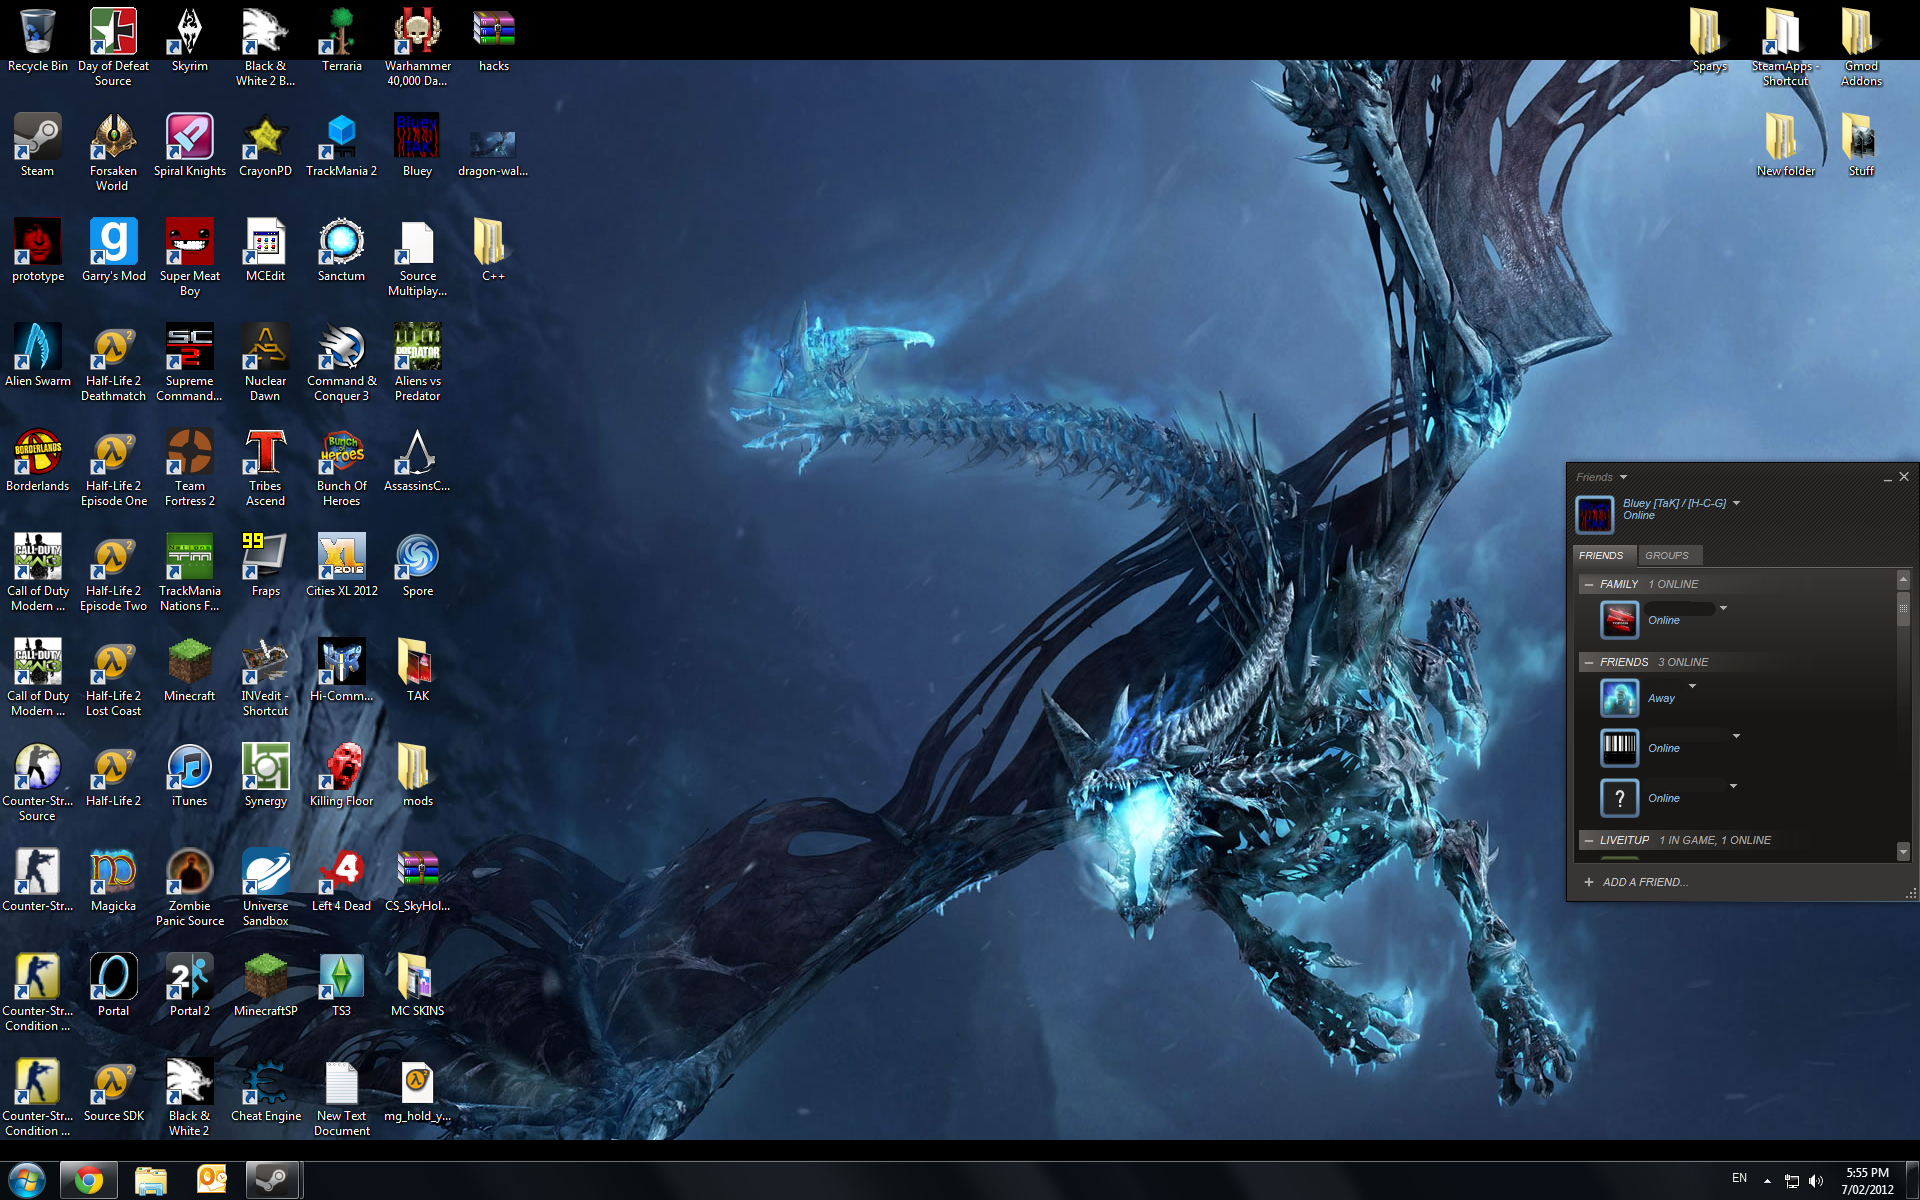Click the EN language indicator
Viewport: 1920px width, 1200px height.
click(x=1739, y=1179)
